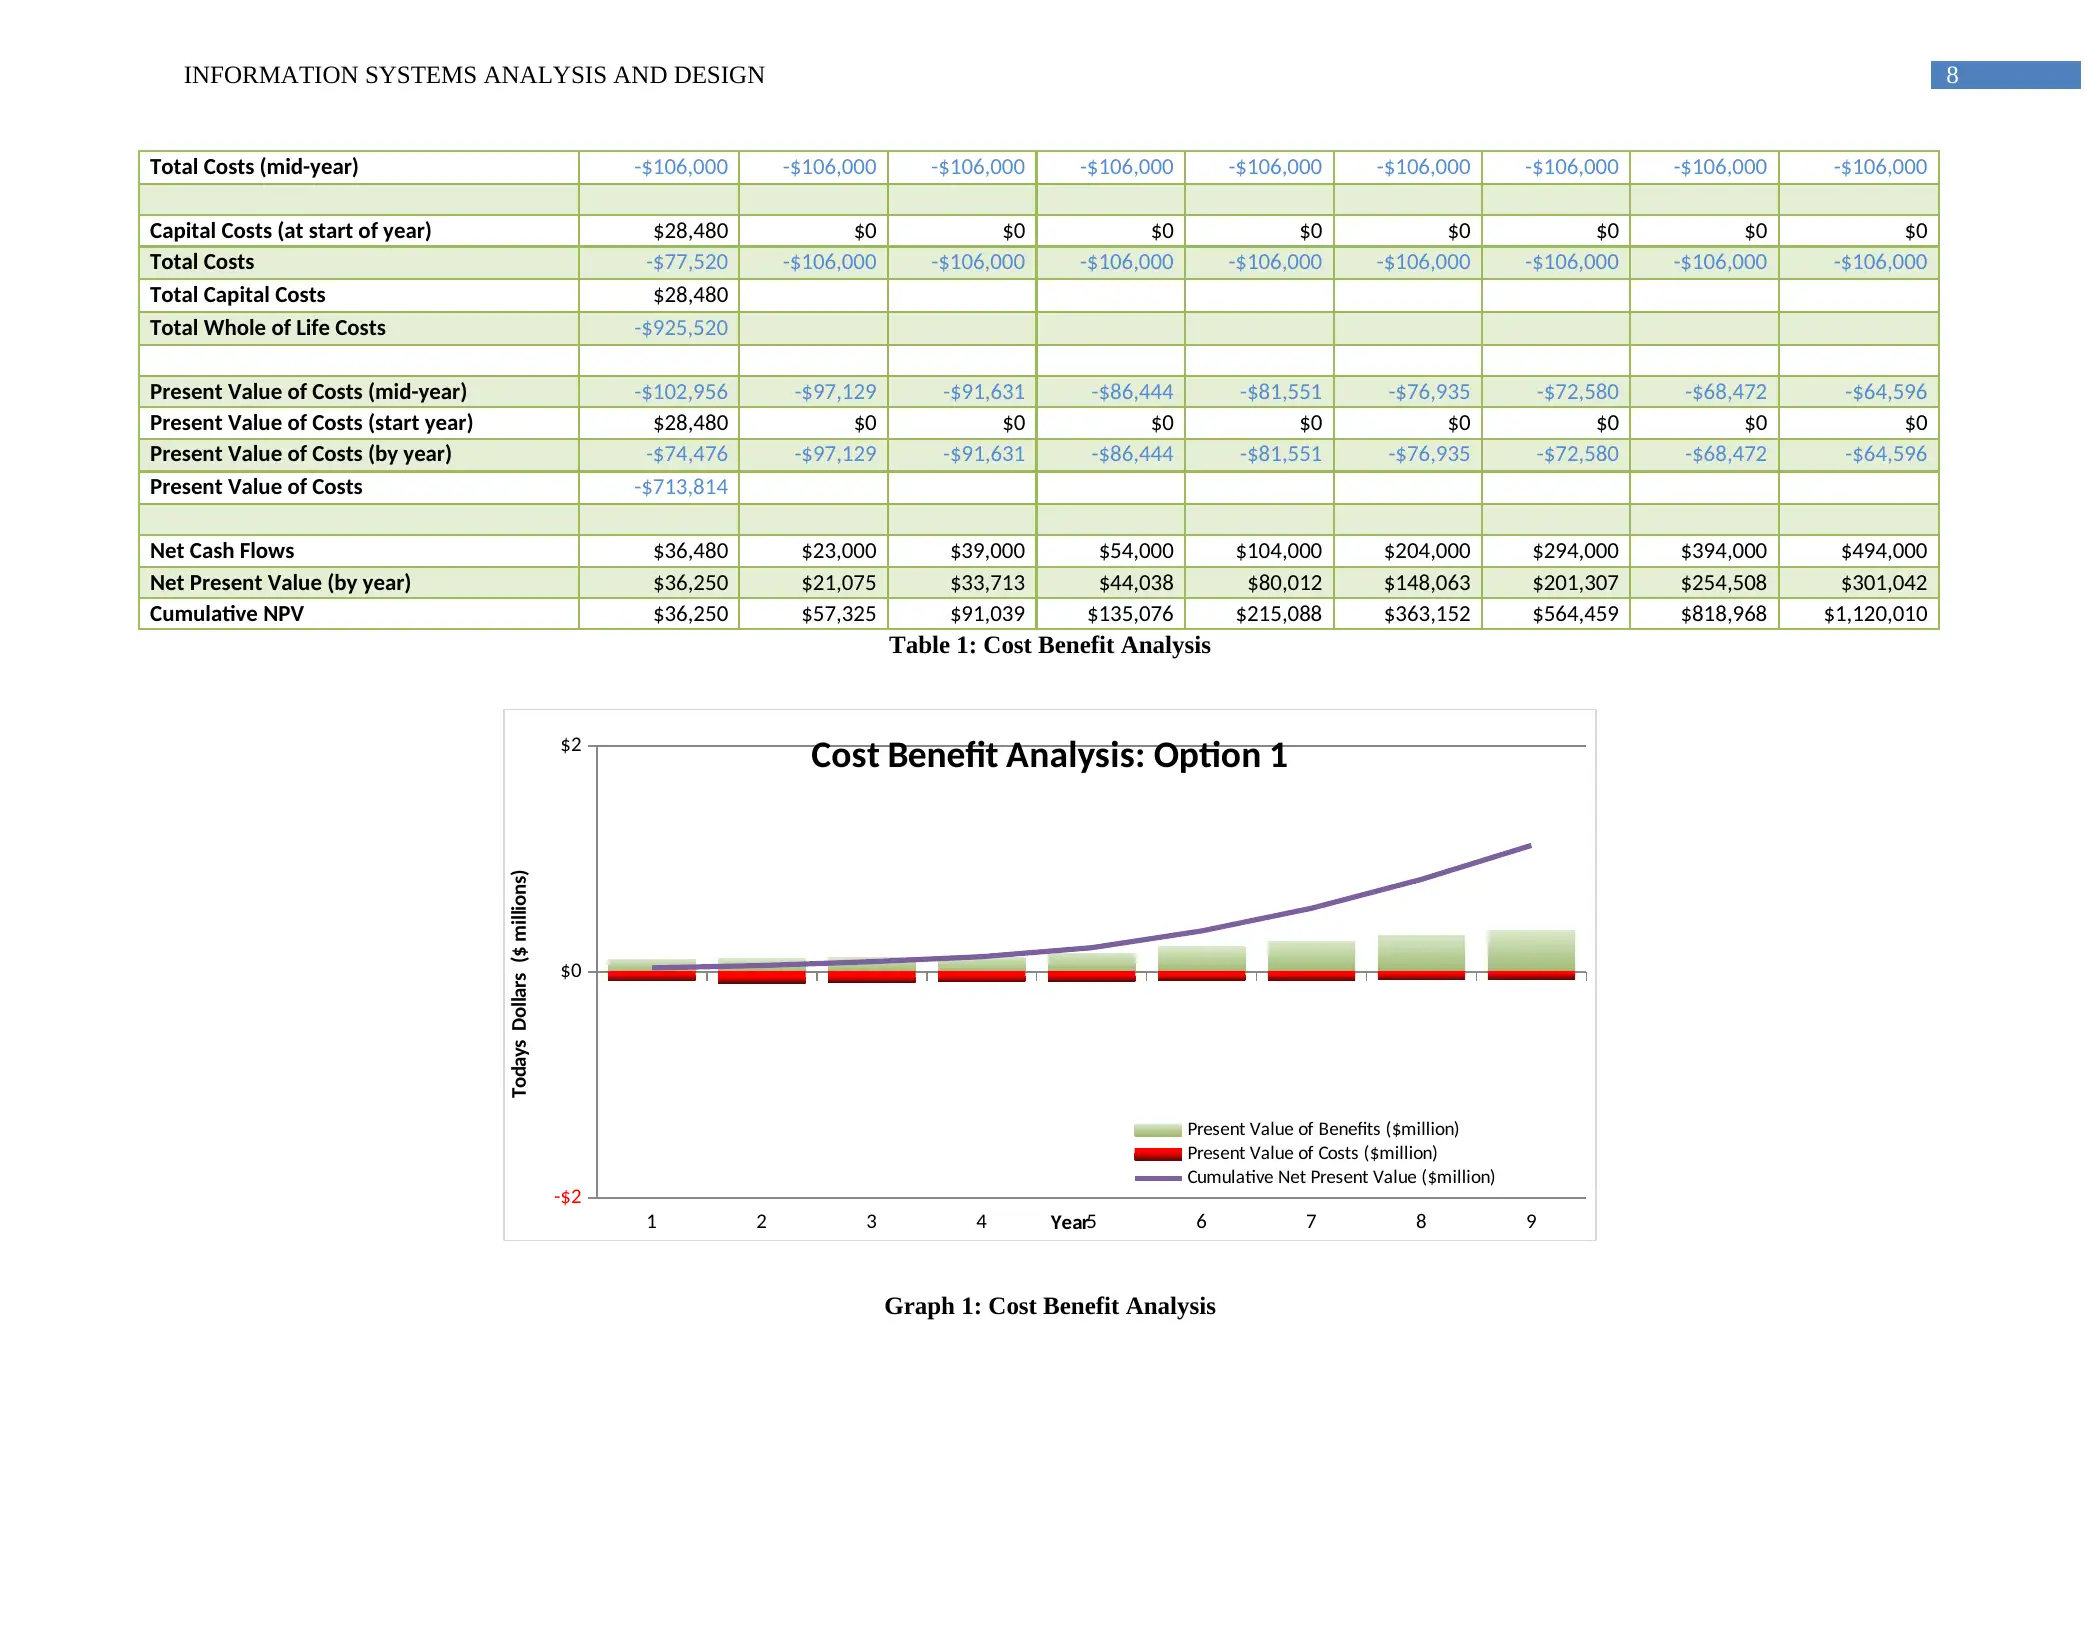Screen dimensions: 2100x1650
Task: Select the cumulative value $91,039
Action: coord(988,614)
